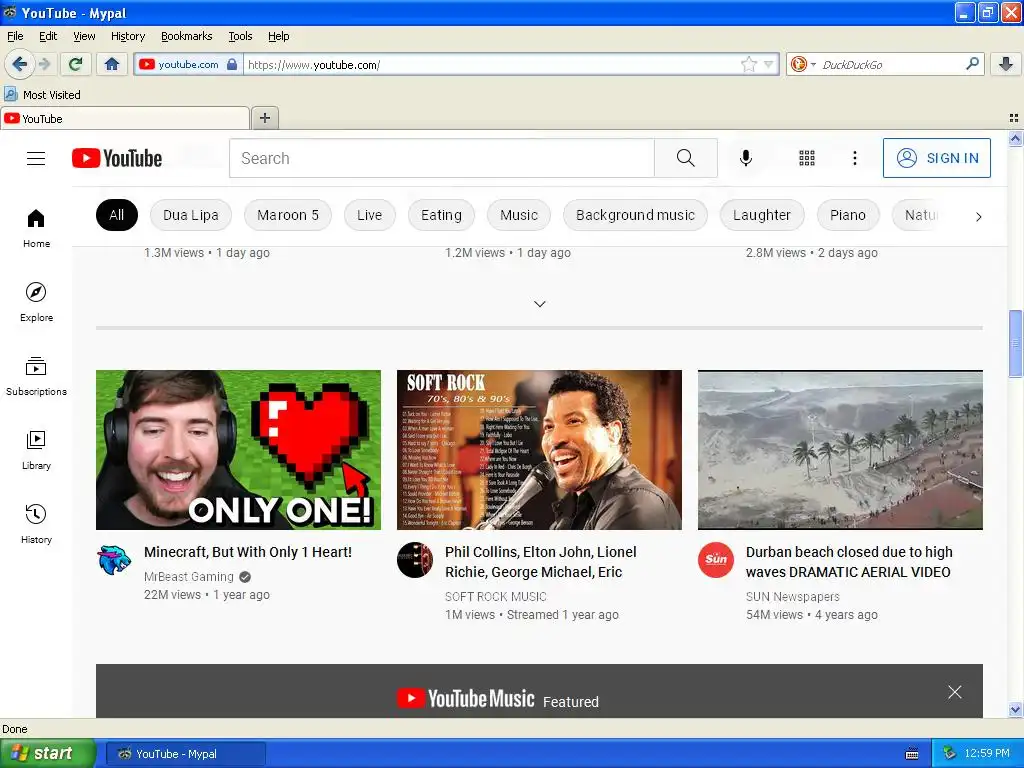Click the browser Forward arrow button
Screen dimensions: 1024x768
(44, 64)
